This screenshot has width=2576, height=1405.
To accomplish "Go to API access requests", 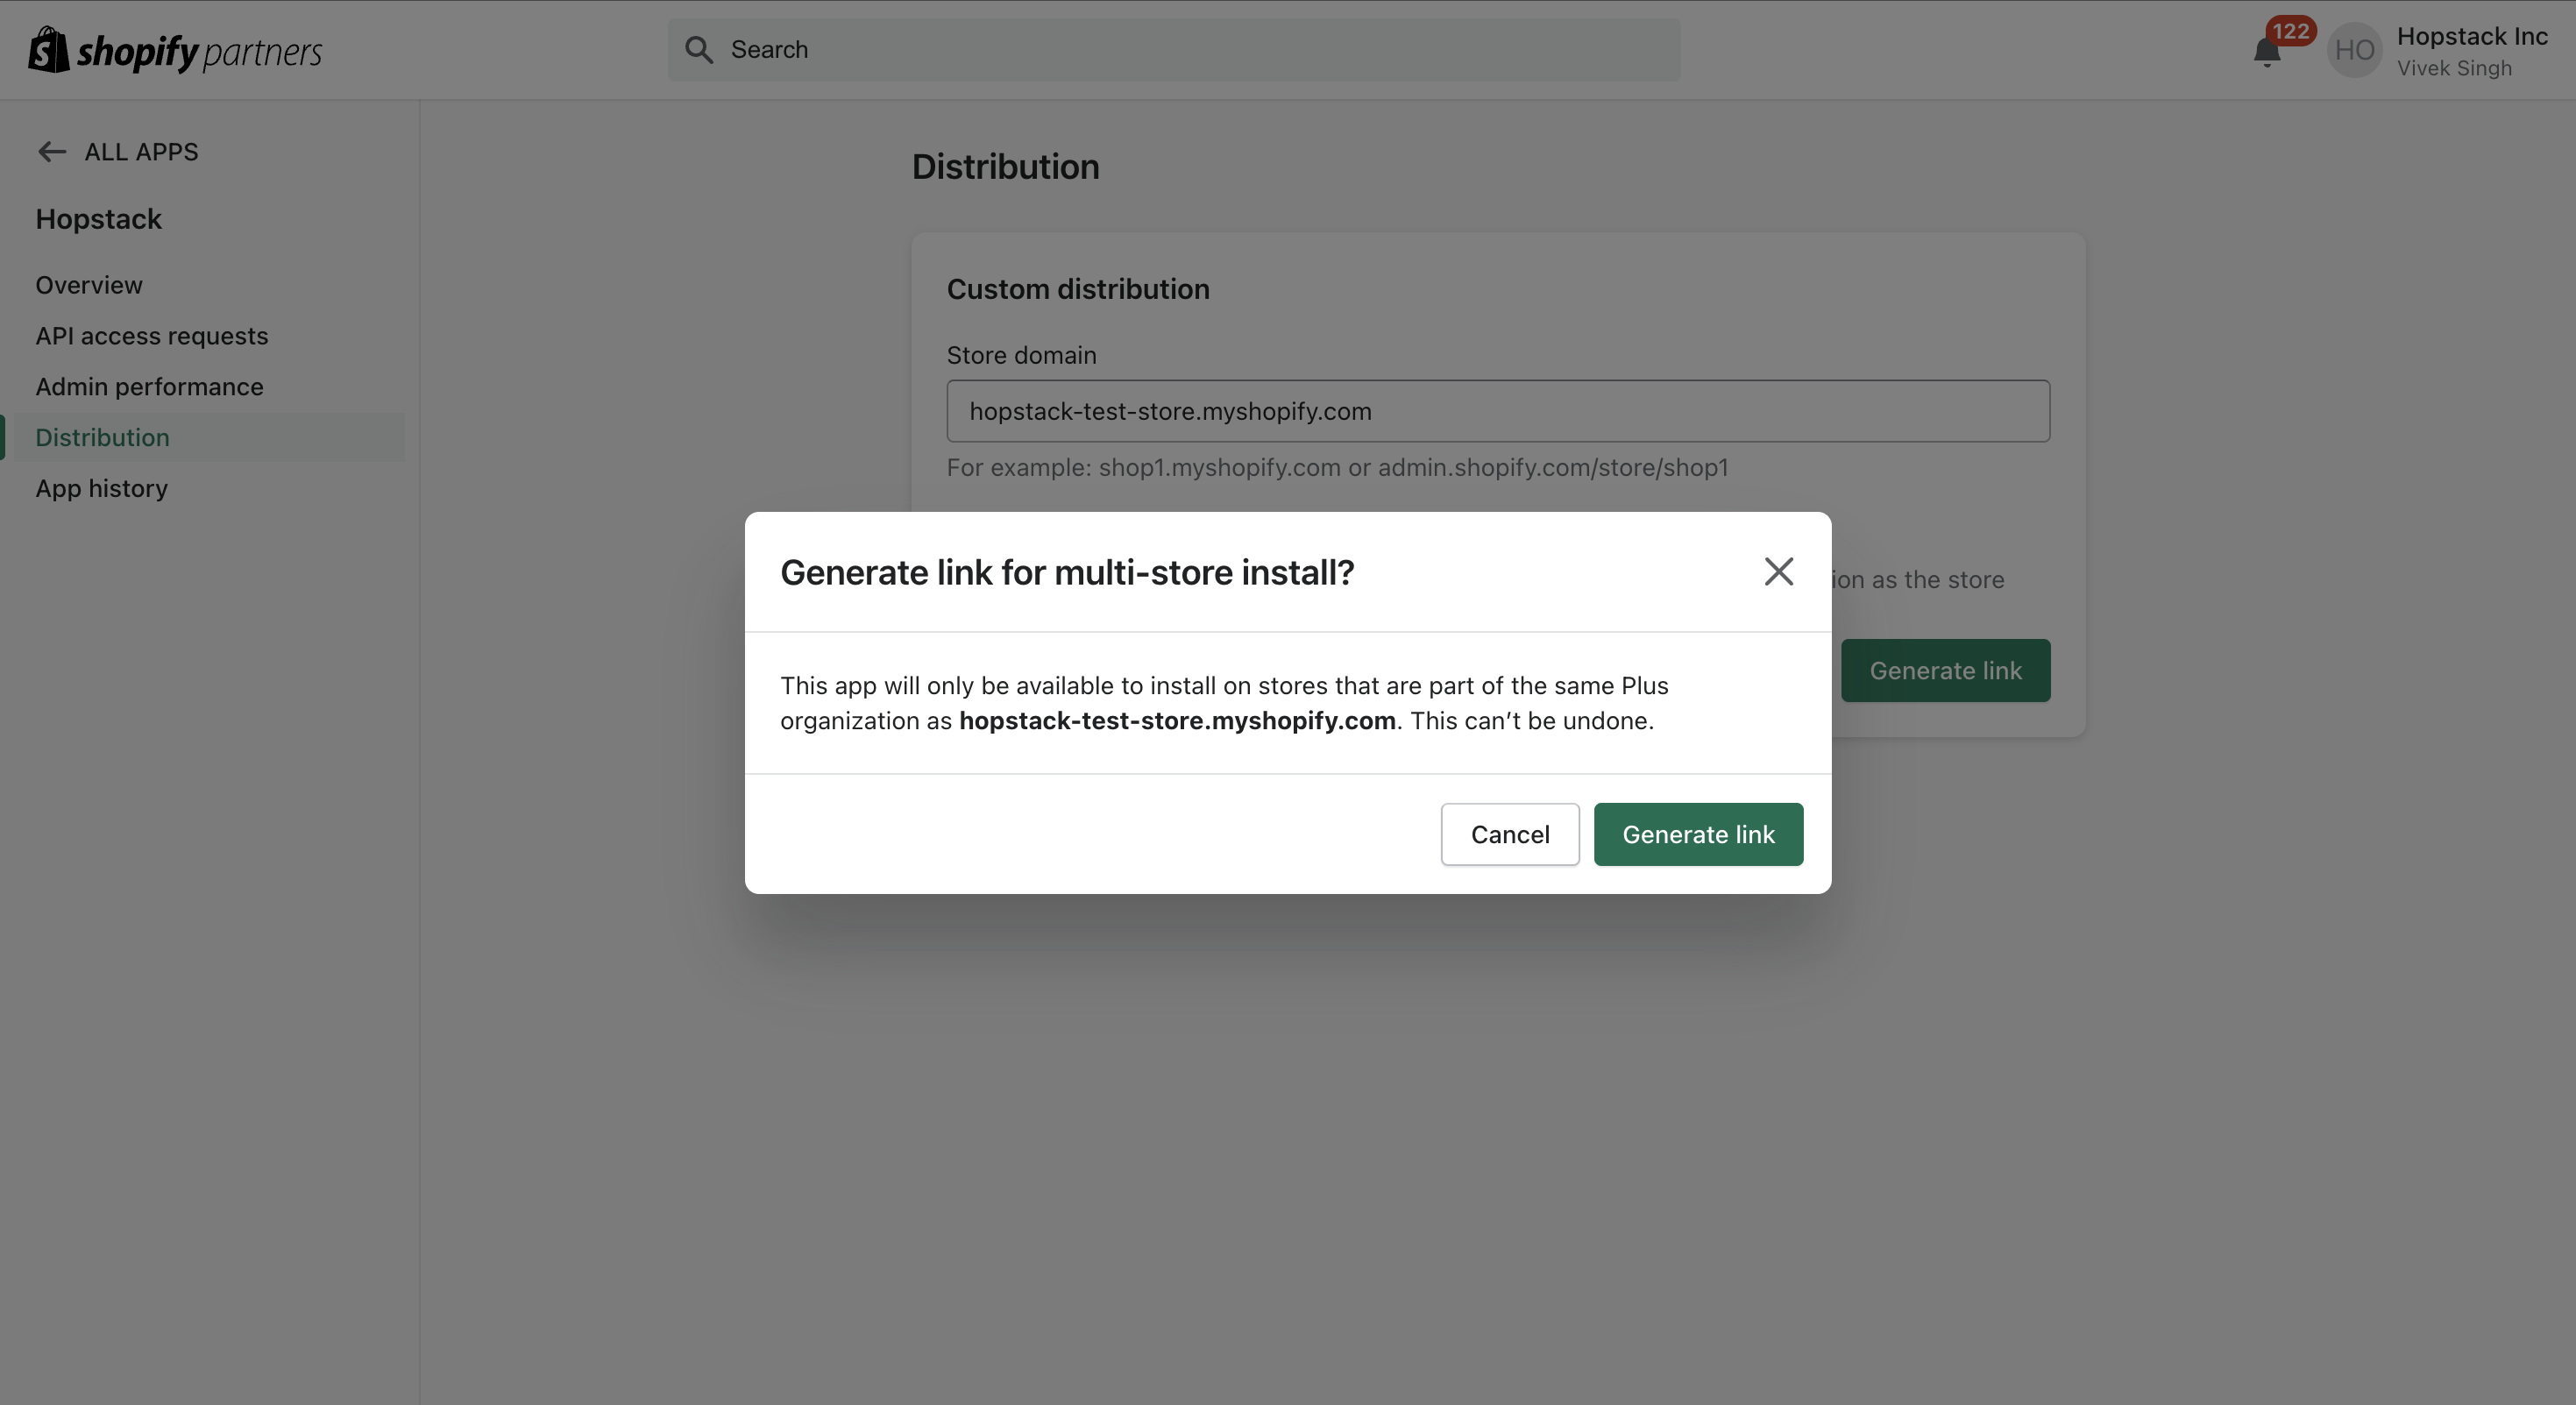I will pos(152,336).
